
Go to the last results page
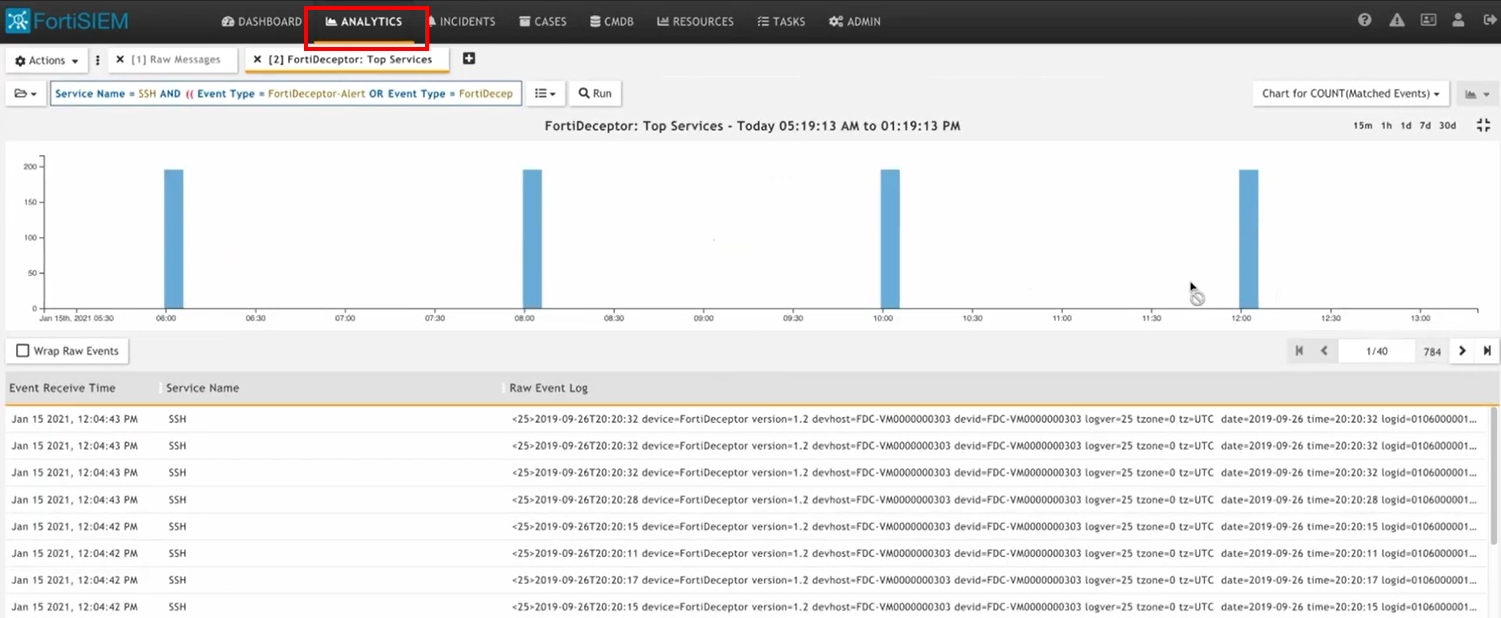point(1487,351)
